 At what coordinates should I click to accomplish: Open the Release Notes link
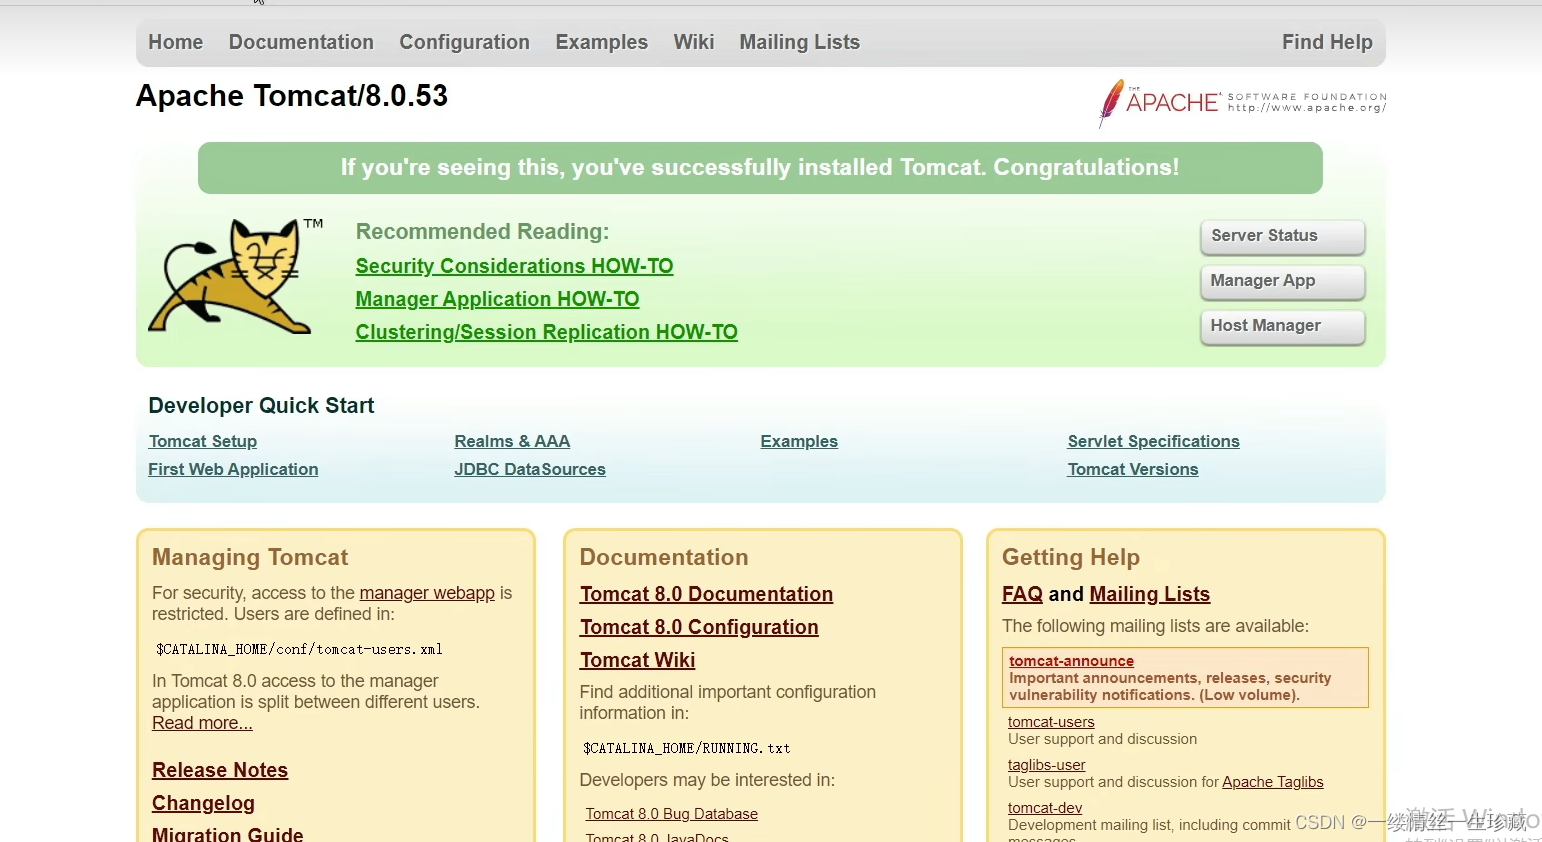(x=220, y=770)
